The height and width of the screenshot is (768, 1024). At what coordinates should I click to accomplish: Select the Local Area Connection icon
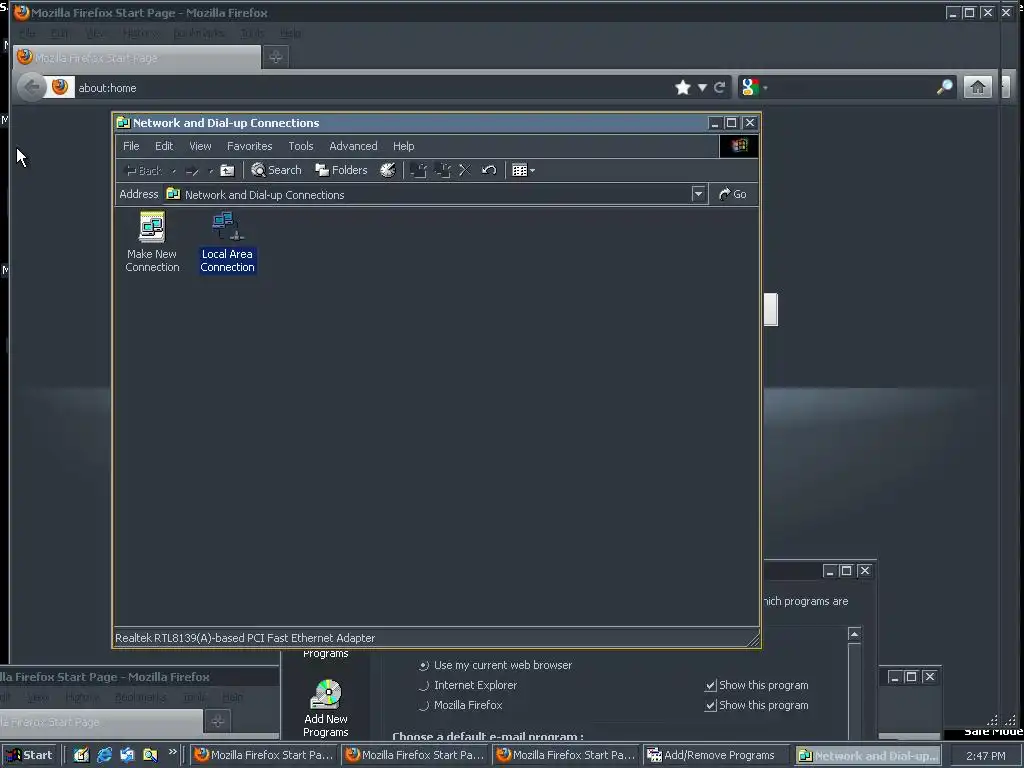227,242
